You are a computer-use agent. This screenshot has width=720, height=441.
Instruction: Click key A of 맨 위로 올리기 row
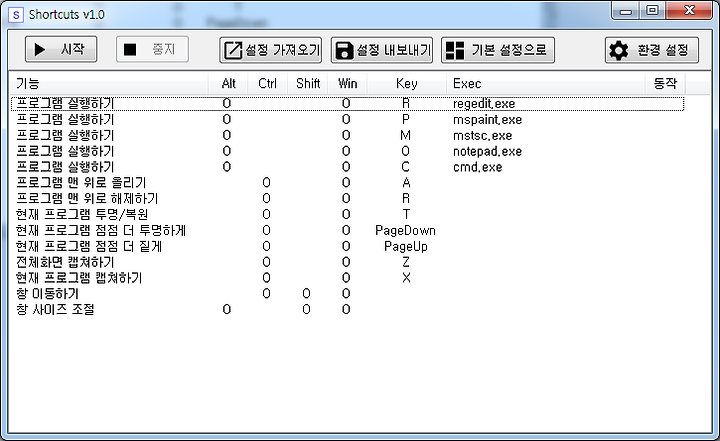tap(406, 183)
